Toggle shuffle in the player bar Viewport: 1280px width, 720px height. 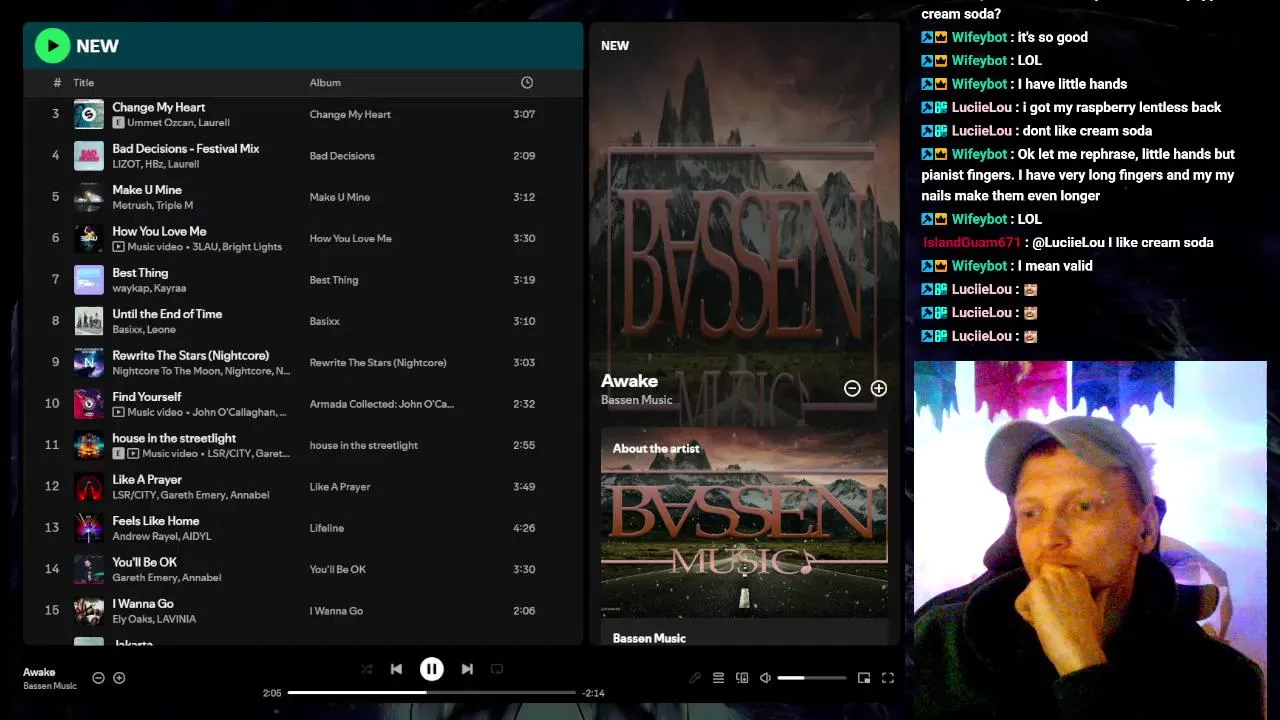coord(366,669)
